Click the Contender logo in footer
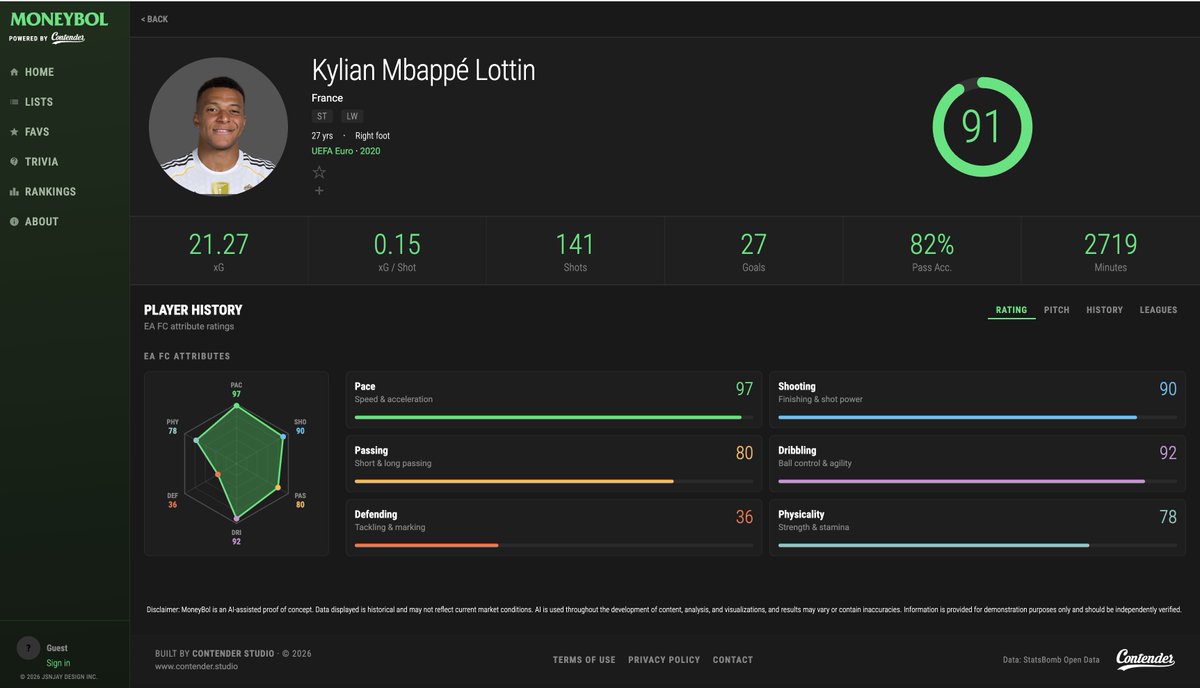Viewport: 1200px width, 688px height. pyautogui.click(x=1145, y=659)
